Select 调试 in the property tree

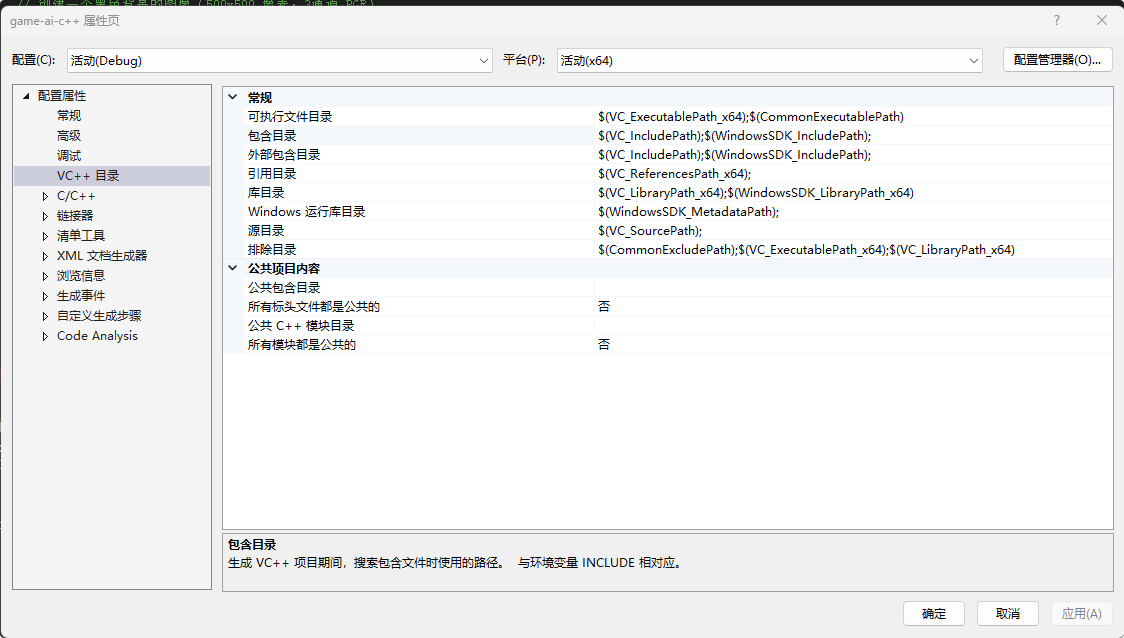[69, 156]
